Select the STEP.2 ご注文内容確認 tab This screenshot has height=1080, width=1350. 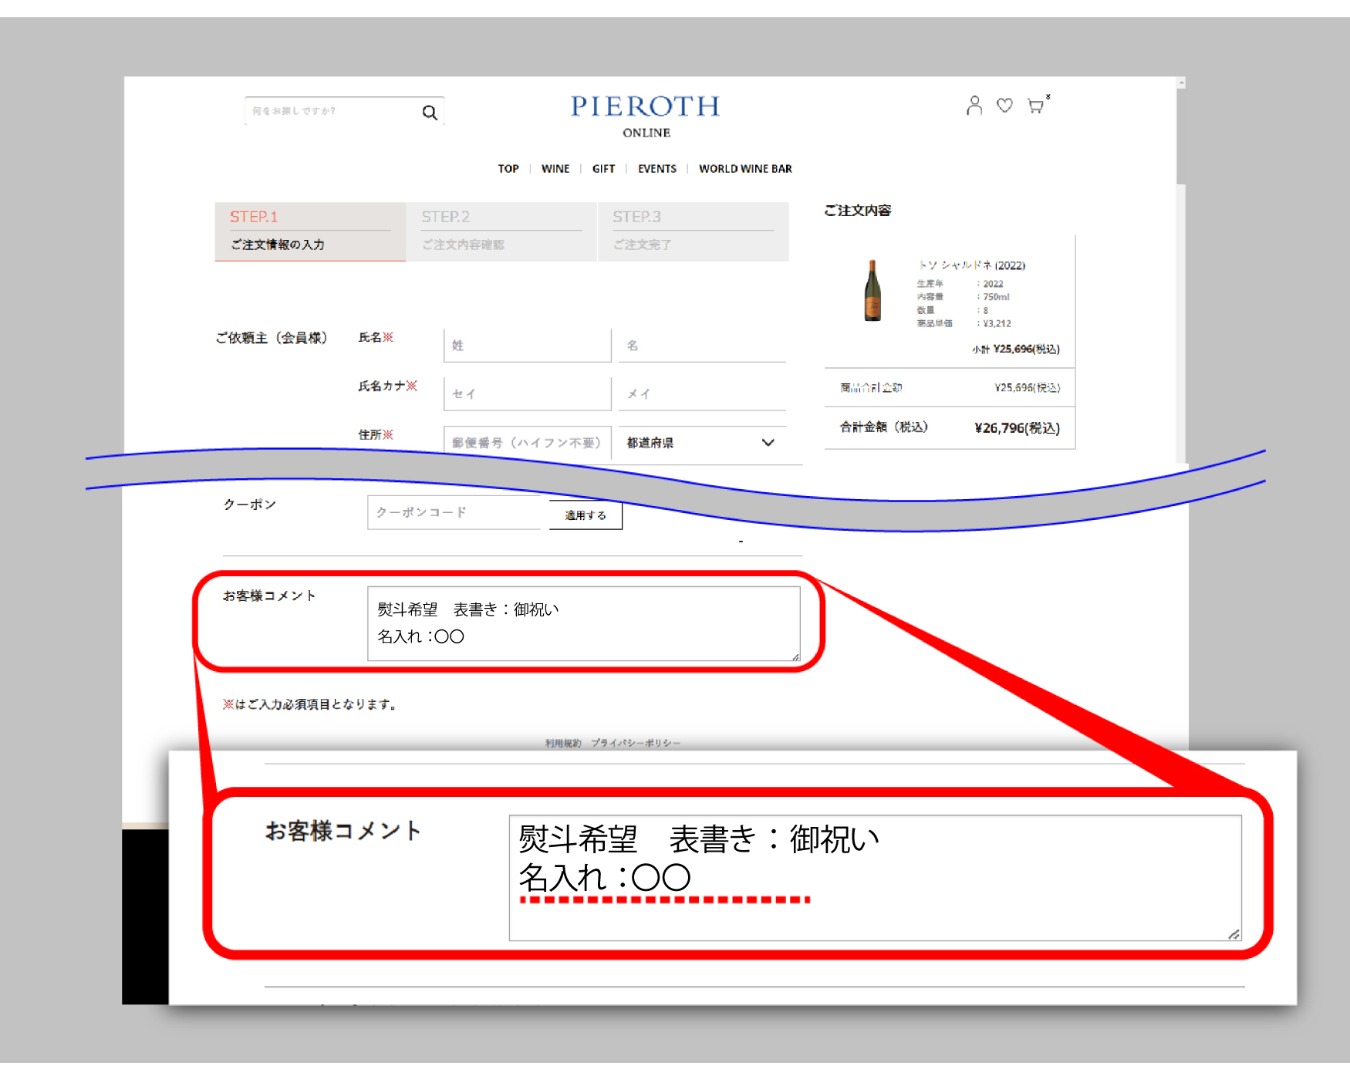click(x=501, y=231)
